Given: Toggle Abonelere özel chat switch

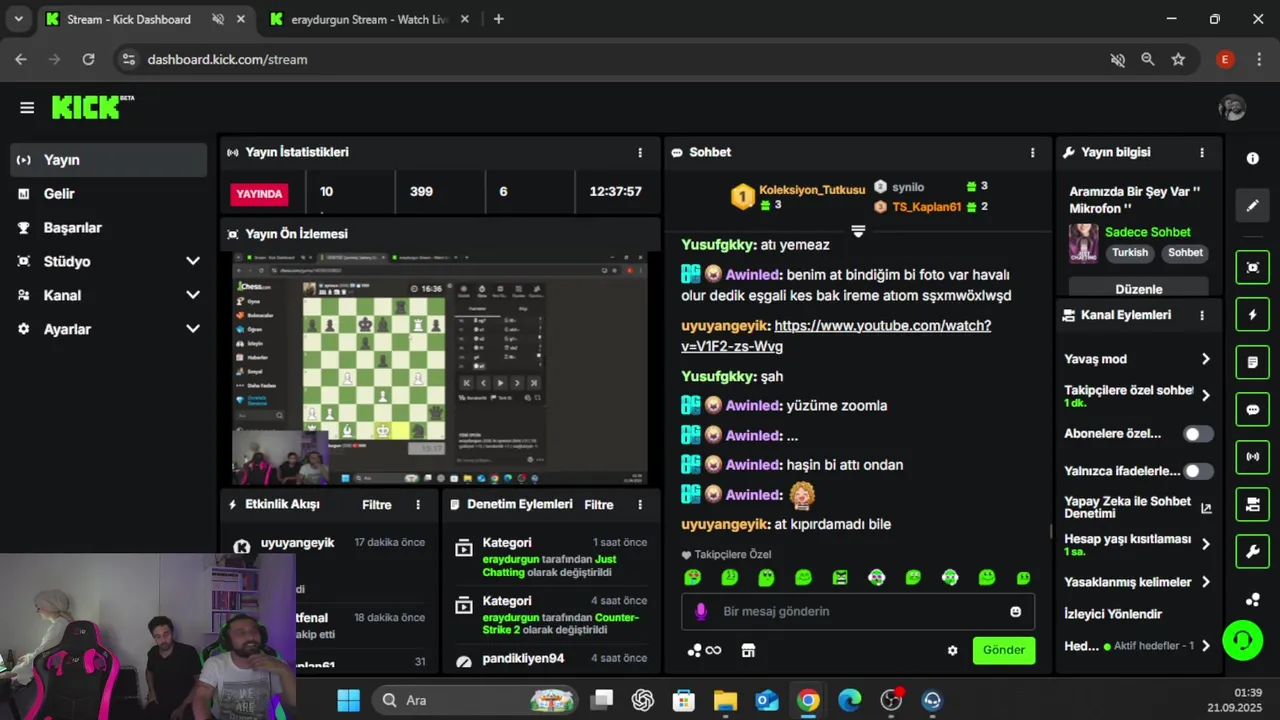Looking at the screenshot, I should click(1198, 434).
